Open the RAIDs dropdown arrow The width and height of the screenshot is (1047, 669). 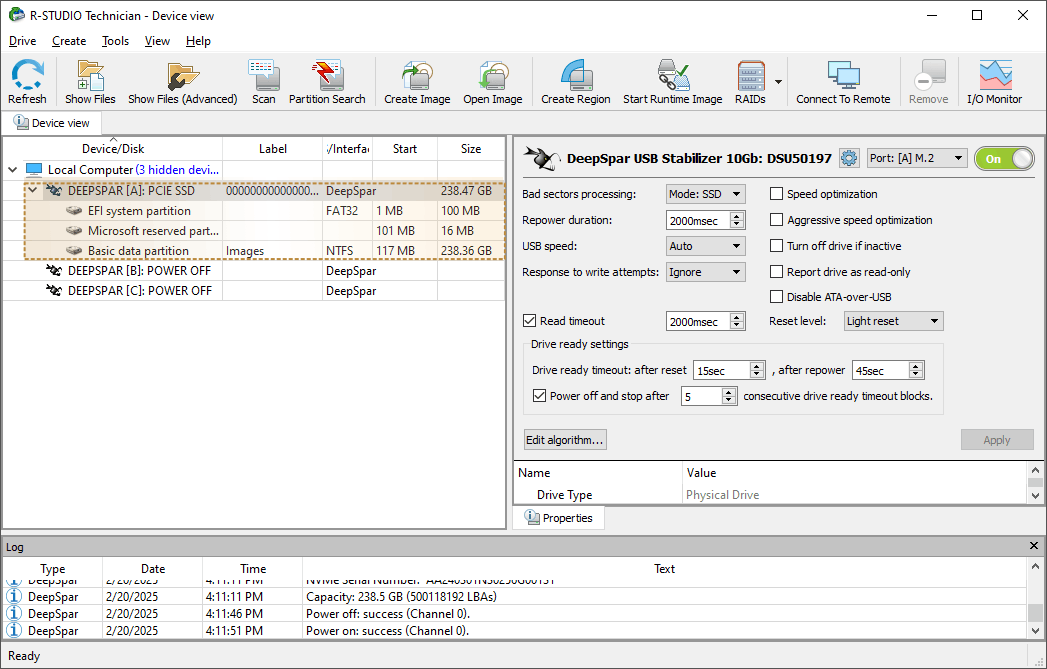(x=778, y=81)
